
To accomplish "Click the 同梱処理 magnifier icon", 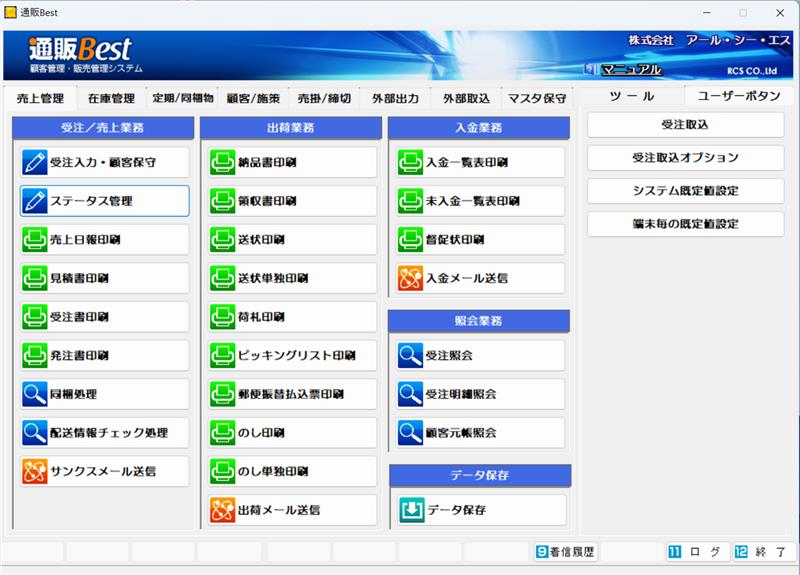I will coord(35,394).
